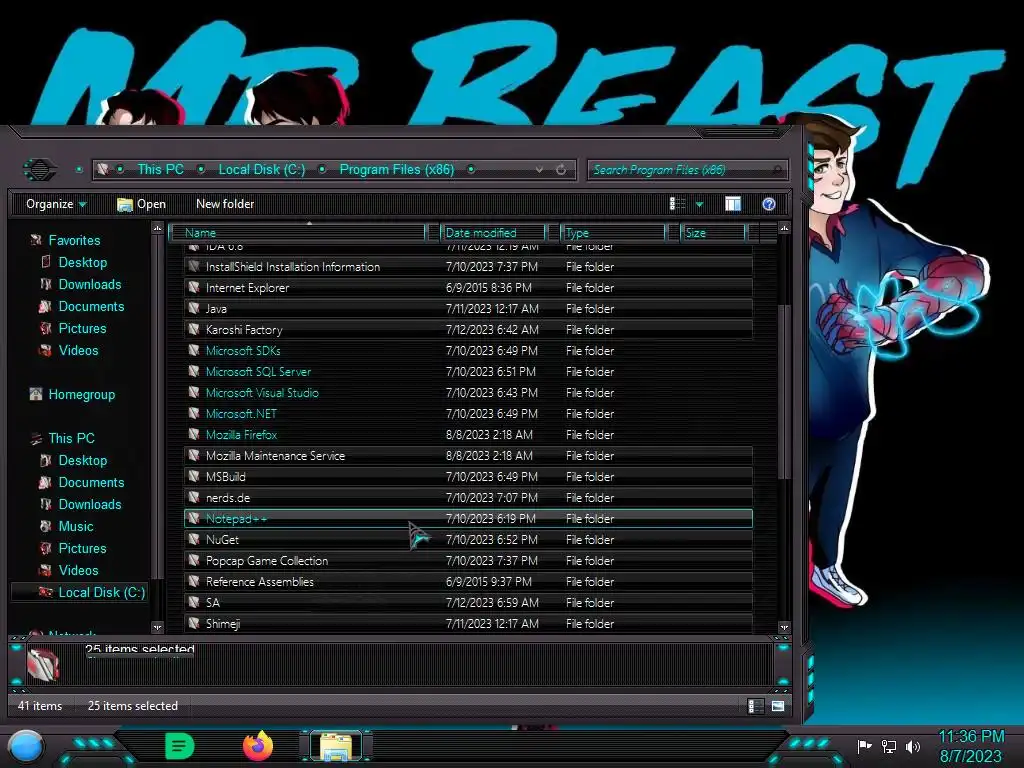Open Local Disk (C:) in navigation pane
Image resolution: width=1024 pixels, height=768 pixels.
pos(101,592)
